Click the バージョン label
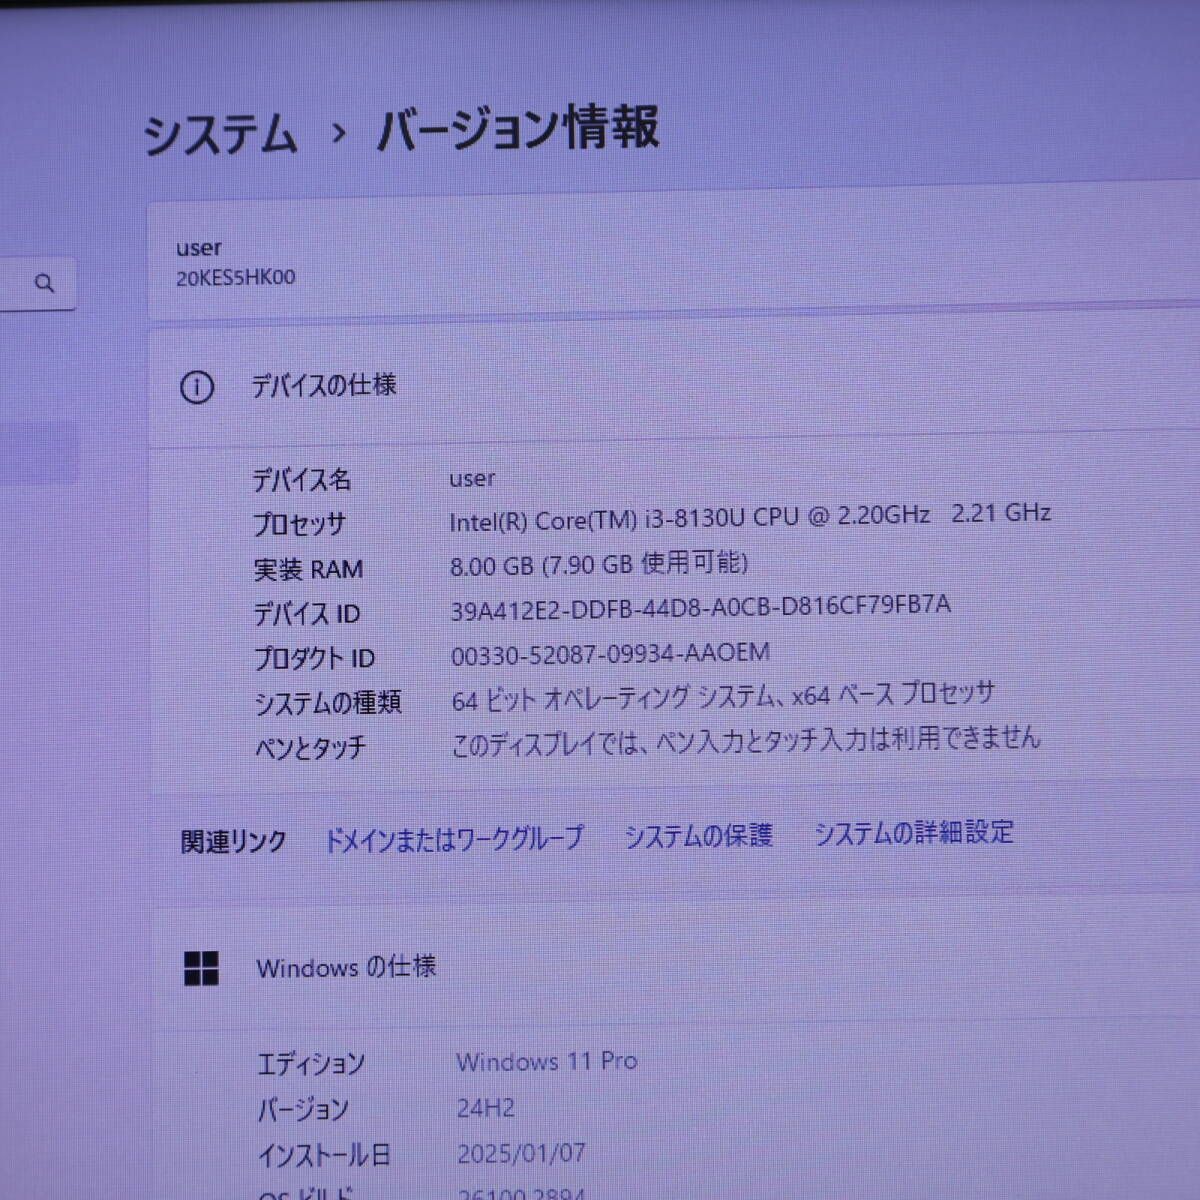This screenshot has width=1200, height=1200. (303, 1110)
